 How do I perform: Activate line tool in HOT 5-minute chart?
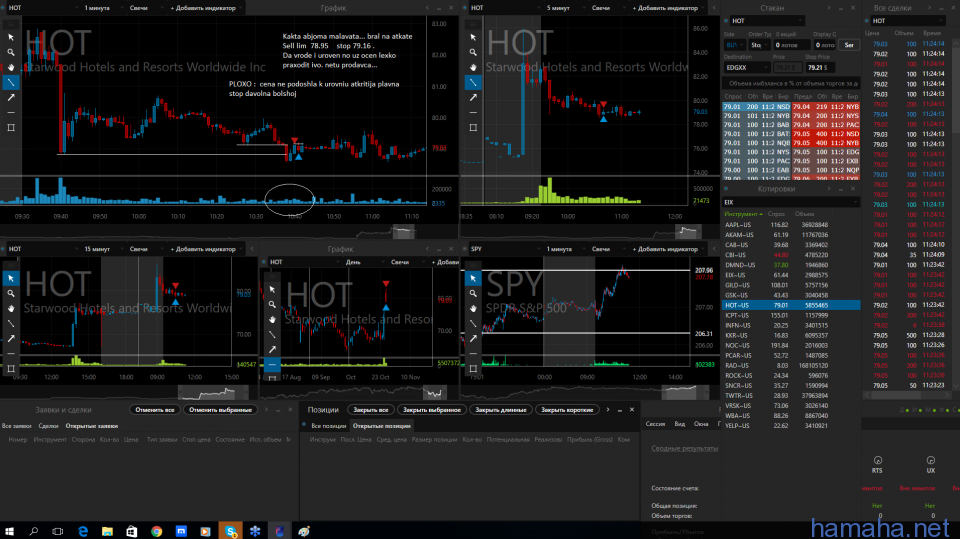[x=473, y=82]
